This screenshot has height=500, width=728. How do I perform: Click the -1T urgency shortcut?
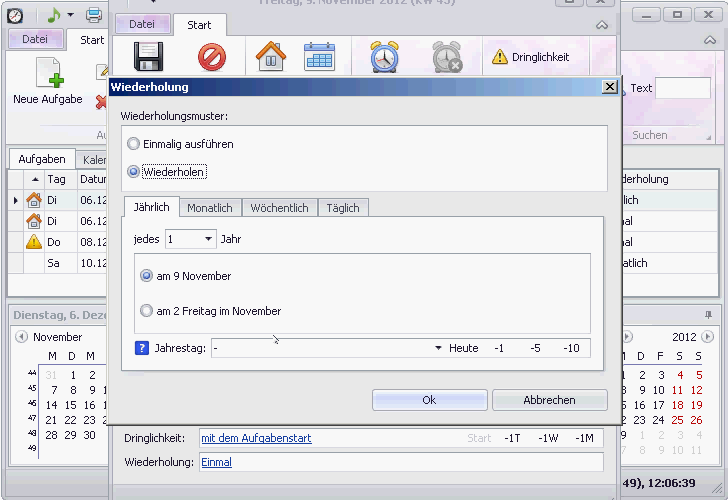click(x=512, y=438)
